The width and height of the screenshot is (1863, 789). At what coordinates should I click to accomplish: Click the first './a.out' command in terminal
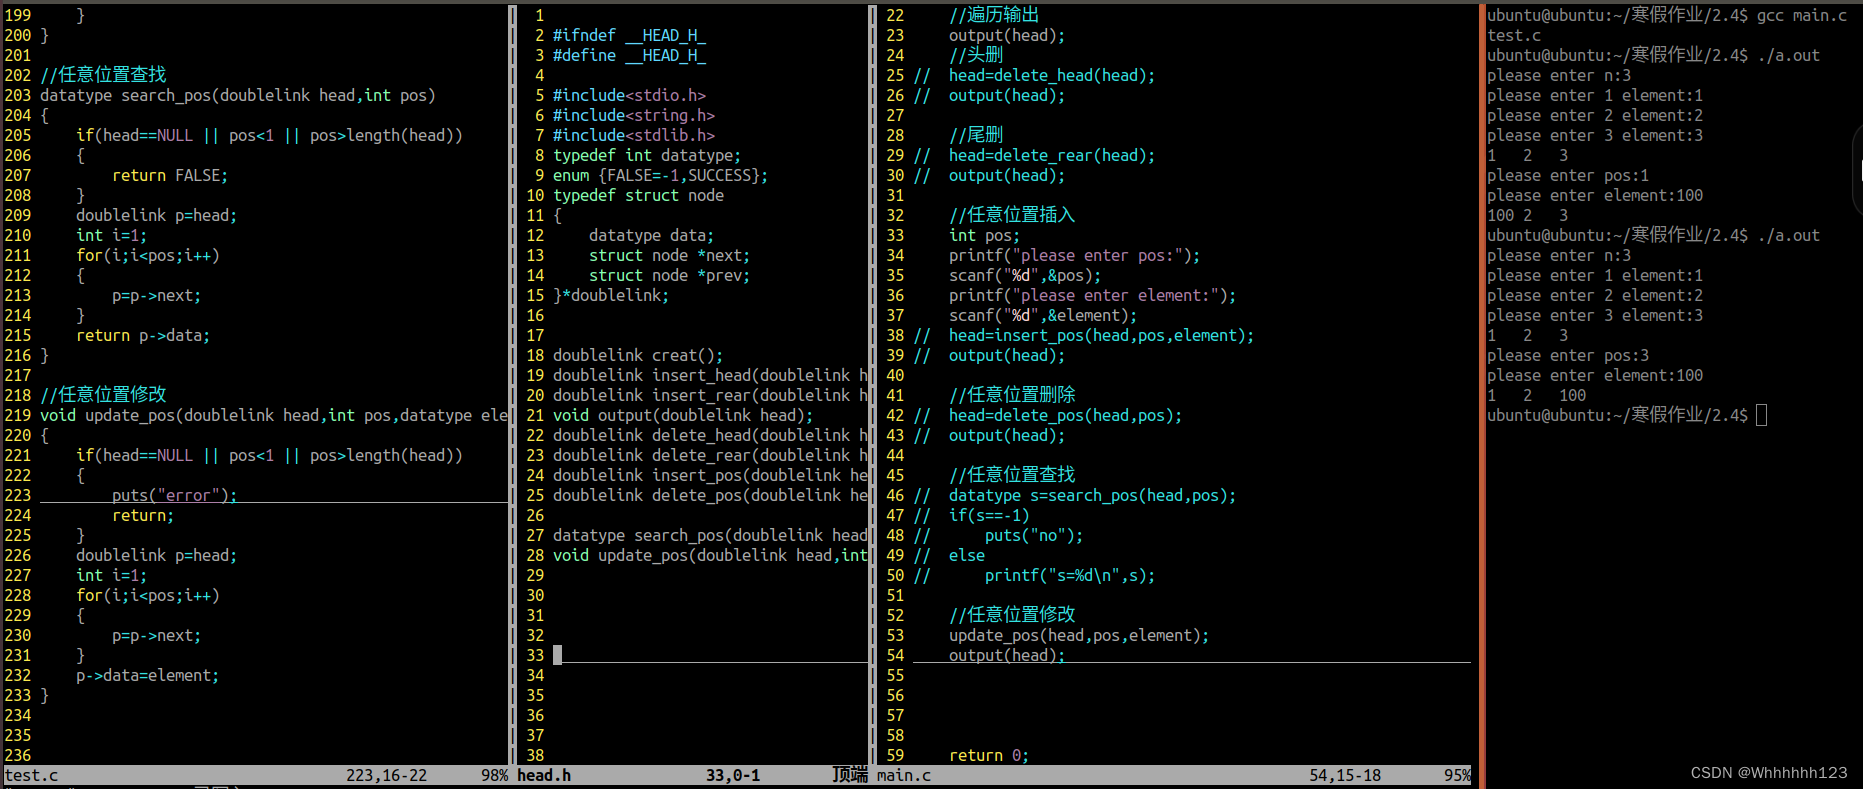(1789, 55)
